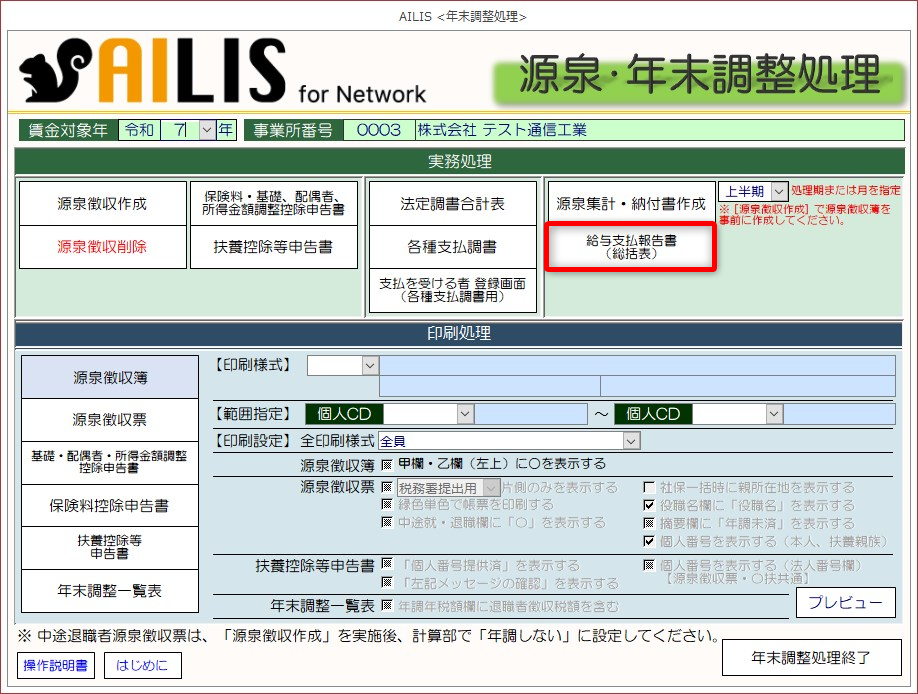The width and height of the screenshot is (918, 694).
Task: Select the 保険料控除申告書 print tab
Action: pyautogui.click(x=110, y=506)
